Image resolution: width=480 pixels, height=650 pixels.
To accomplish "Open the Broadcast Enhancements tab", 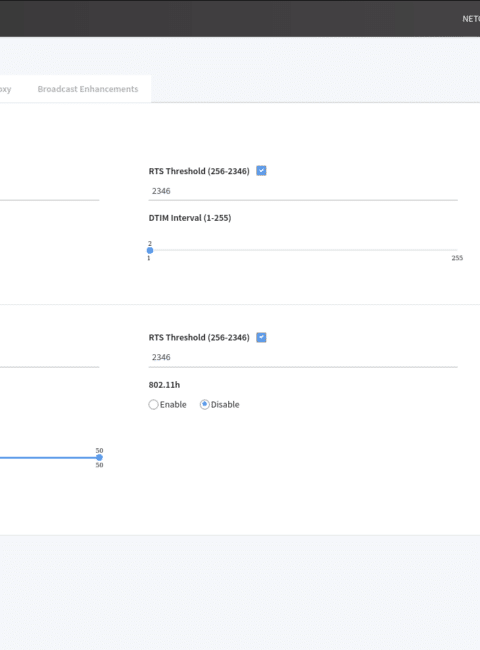I will click(x=88, y=89).
